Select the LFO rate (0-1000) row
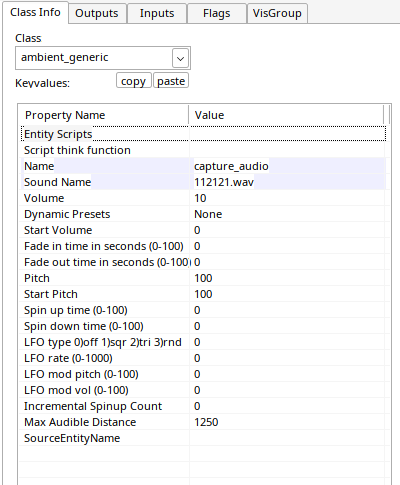 point(203,358)
